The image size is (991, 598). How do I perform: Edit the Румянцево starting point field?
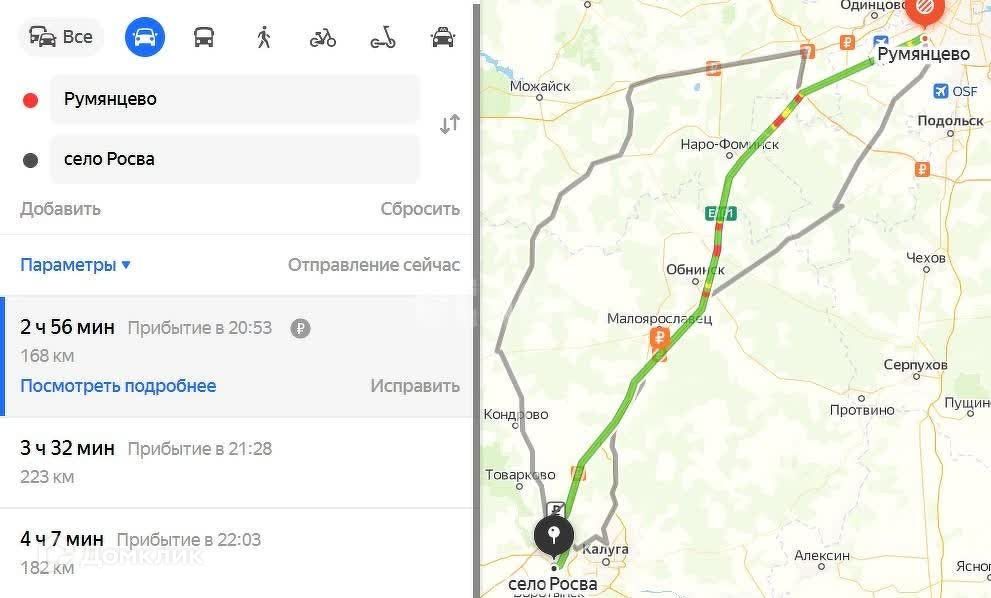click(235, 99)
